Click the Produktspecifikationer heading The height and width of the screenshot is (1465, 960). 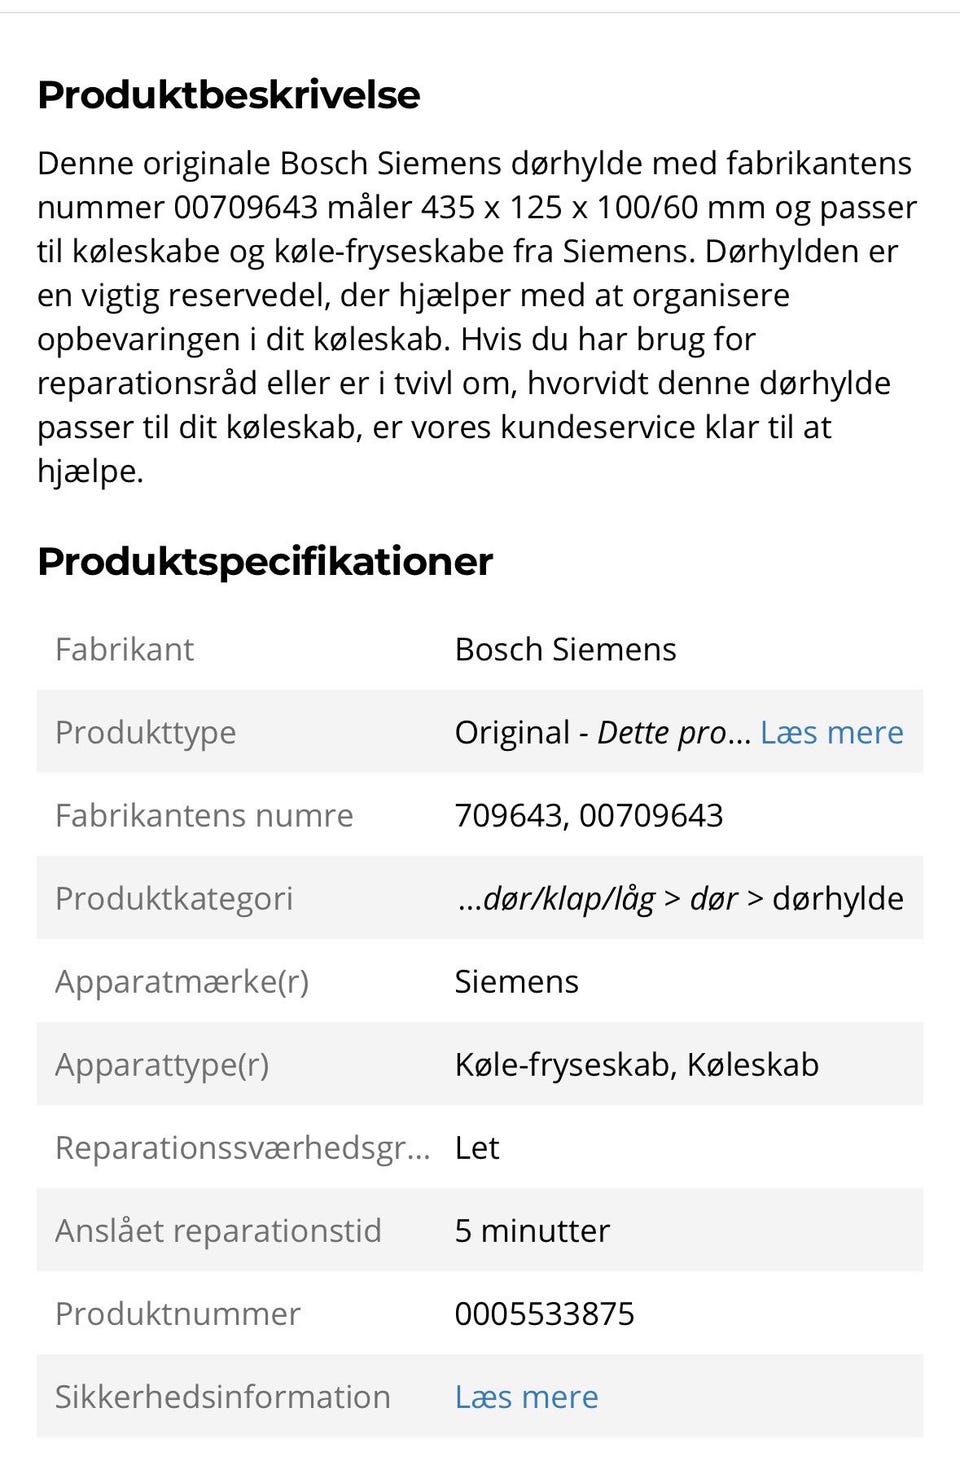point(265,561)
